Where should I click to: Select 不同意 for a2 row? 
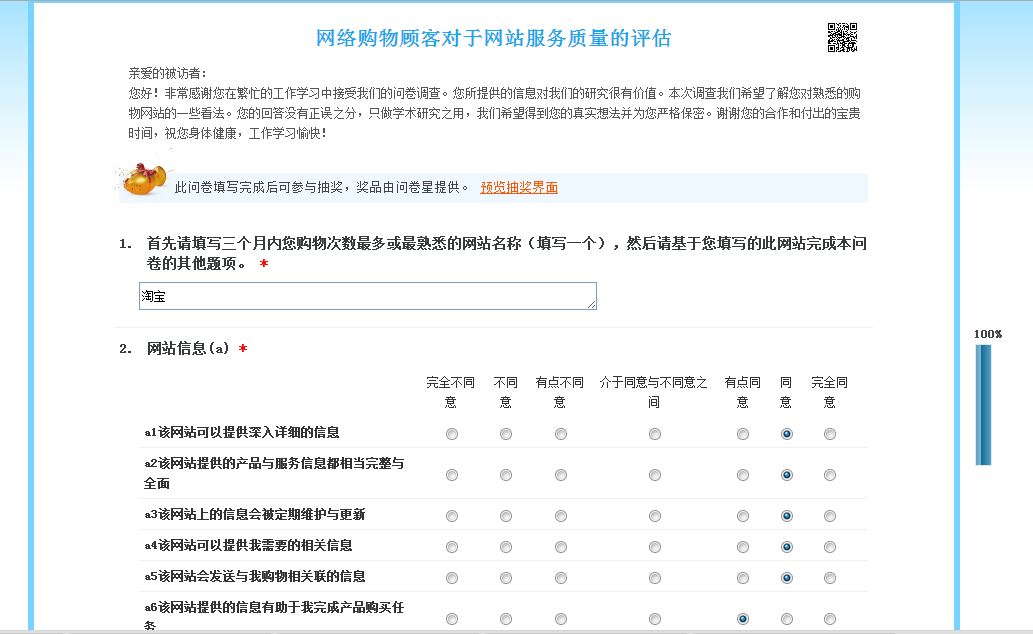506,475
